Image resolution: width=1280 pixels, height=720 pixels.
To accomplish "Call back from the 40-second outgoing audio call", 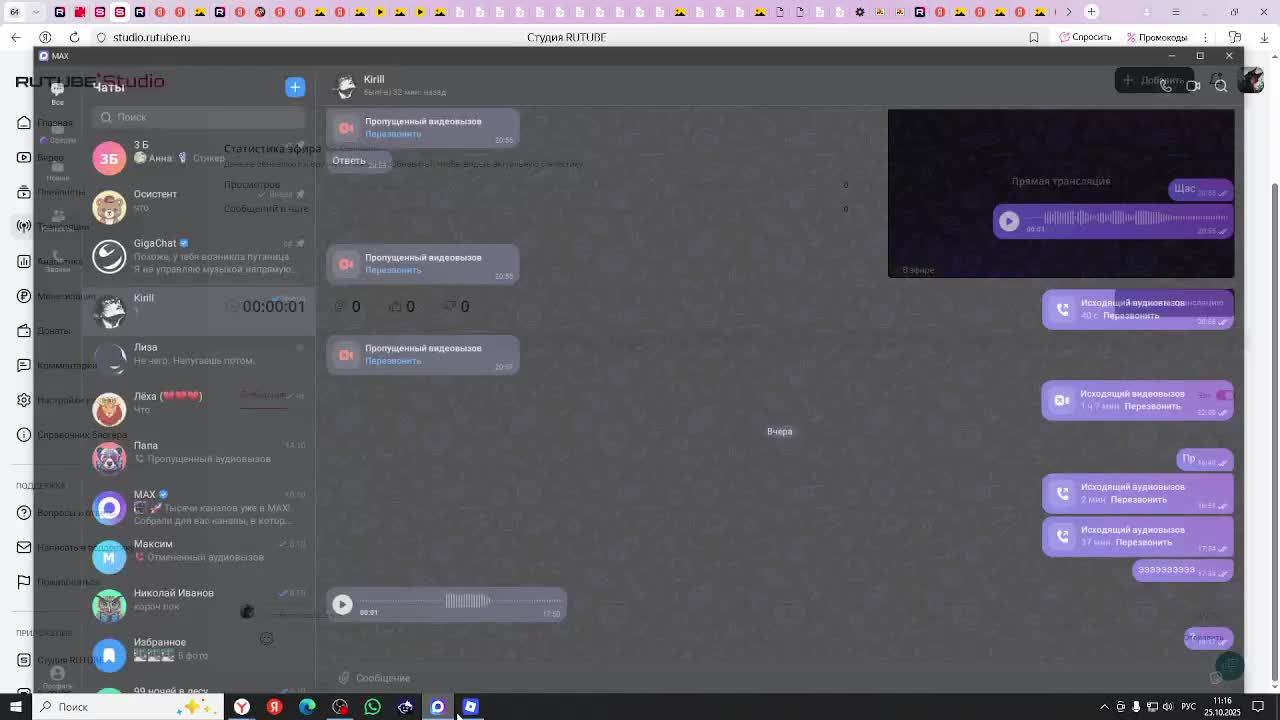I will pos(1131,316).
